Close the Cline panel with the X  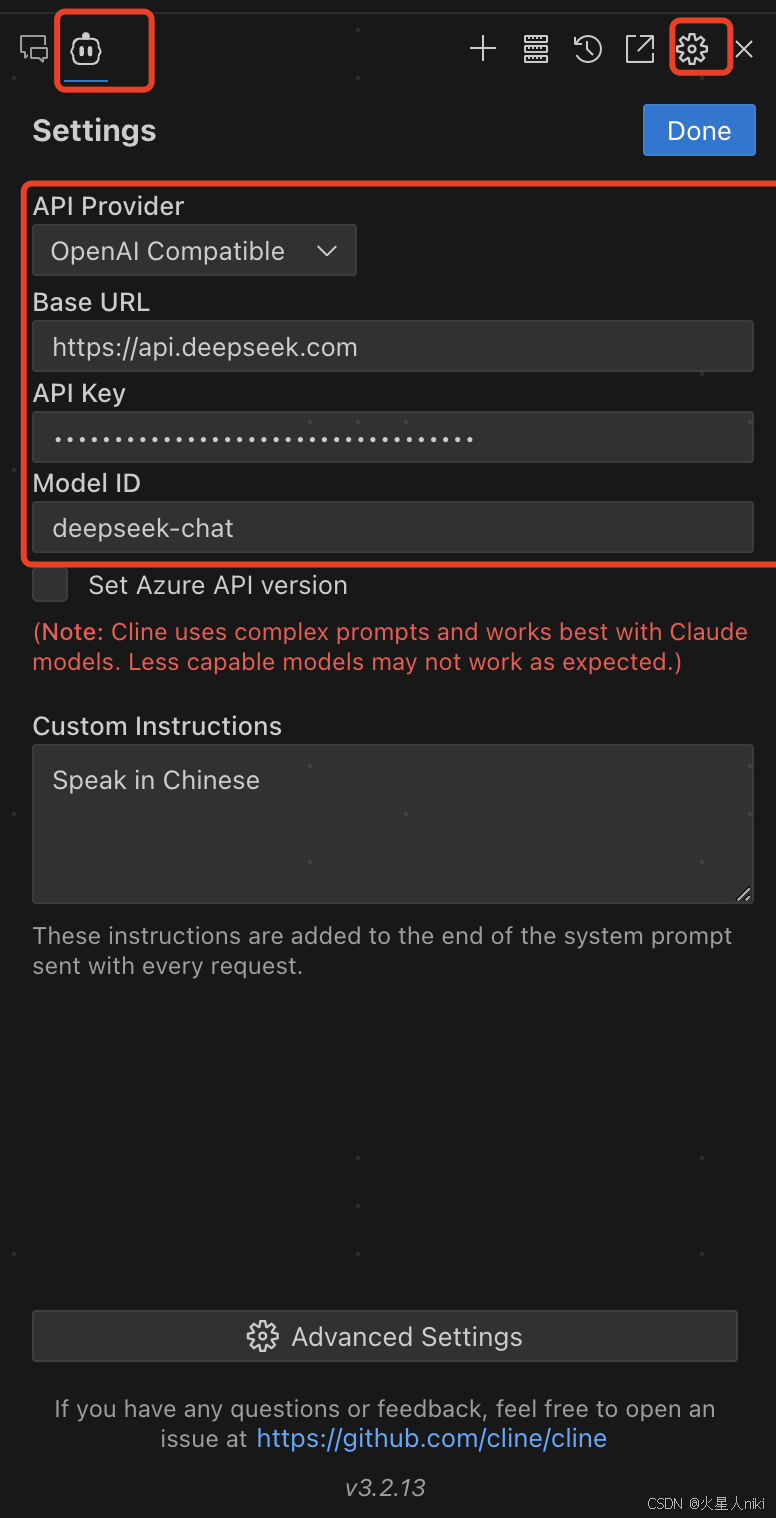pos(744,48)
